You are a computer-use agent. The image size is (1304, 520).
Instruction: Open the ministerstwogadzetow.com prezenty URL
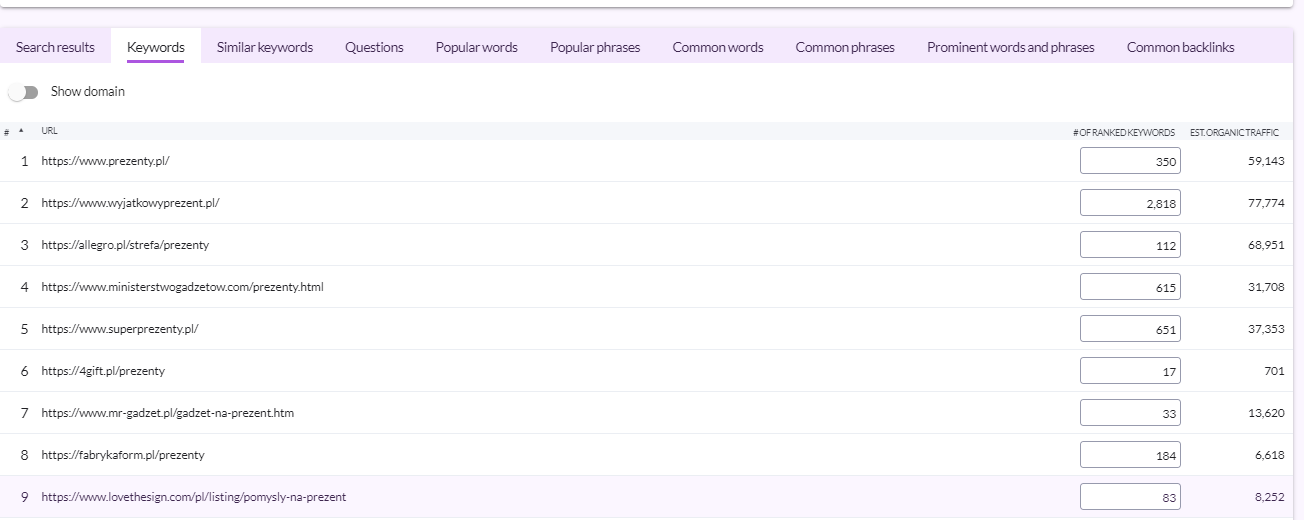pos(182,287)
